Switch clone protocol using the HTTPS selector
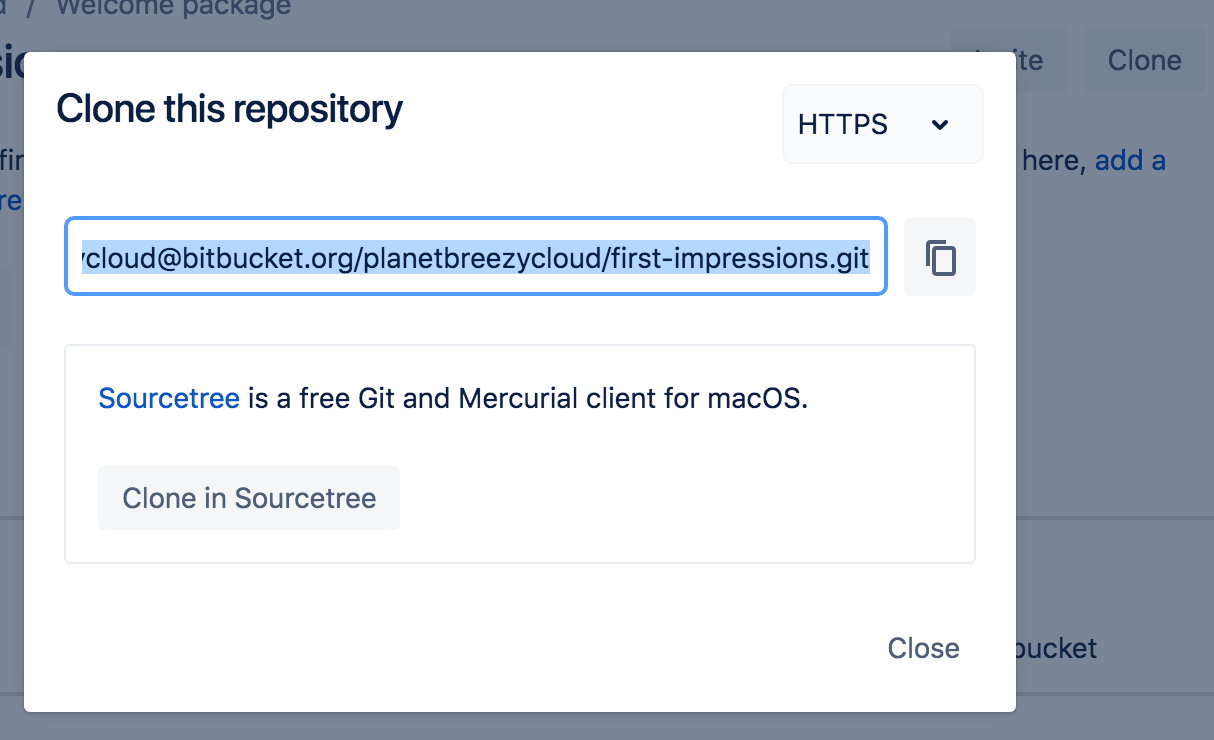 coord(881,124)
